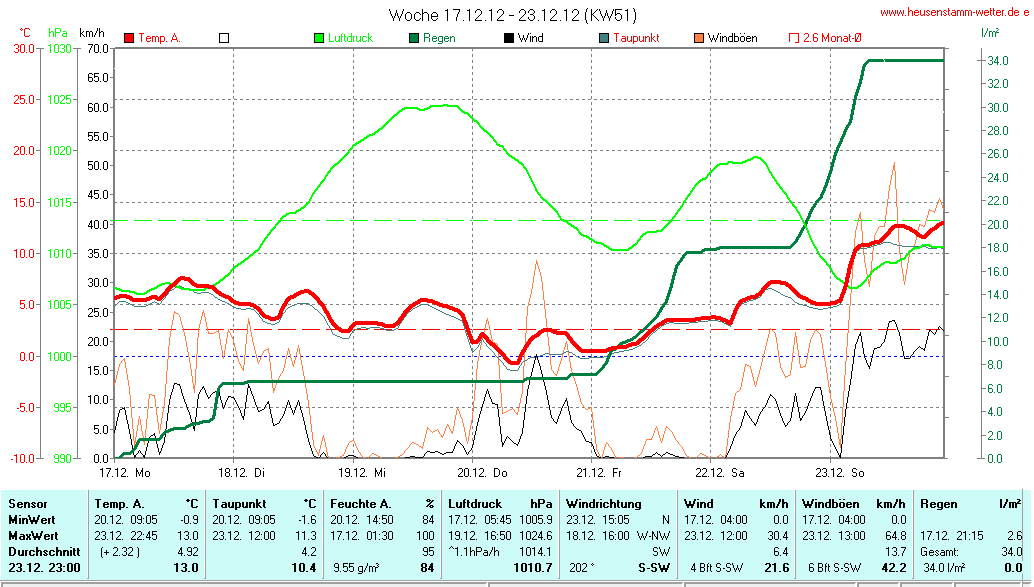Select the MaxWert row label
This screenshot has width=1034, height=587.
30,535
